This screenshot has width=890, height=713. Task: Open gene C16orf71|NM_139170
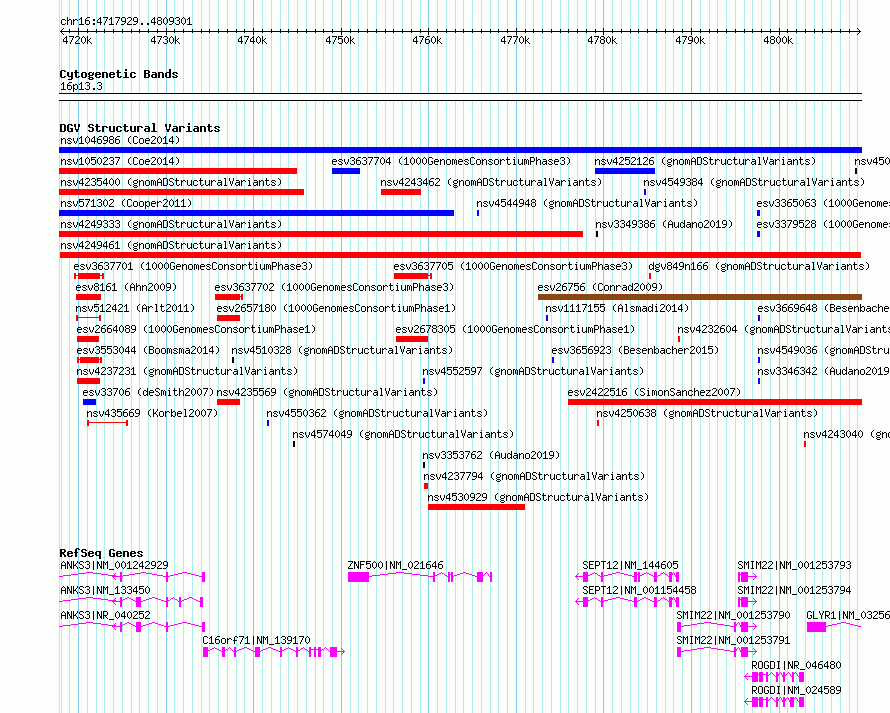[x=257, y=640]
